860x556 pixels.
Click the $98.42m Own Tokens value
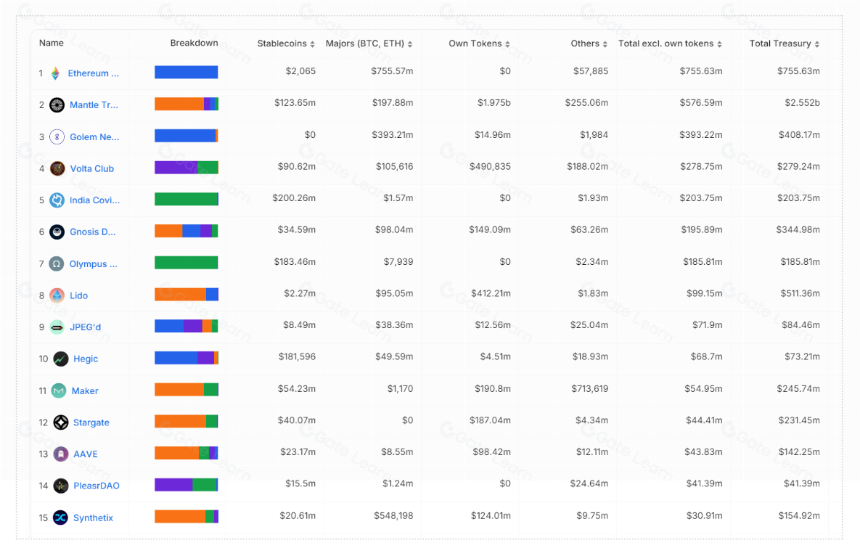pyautogui.click(x=491, y=452)
